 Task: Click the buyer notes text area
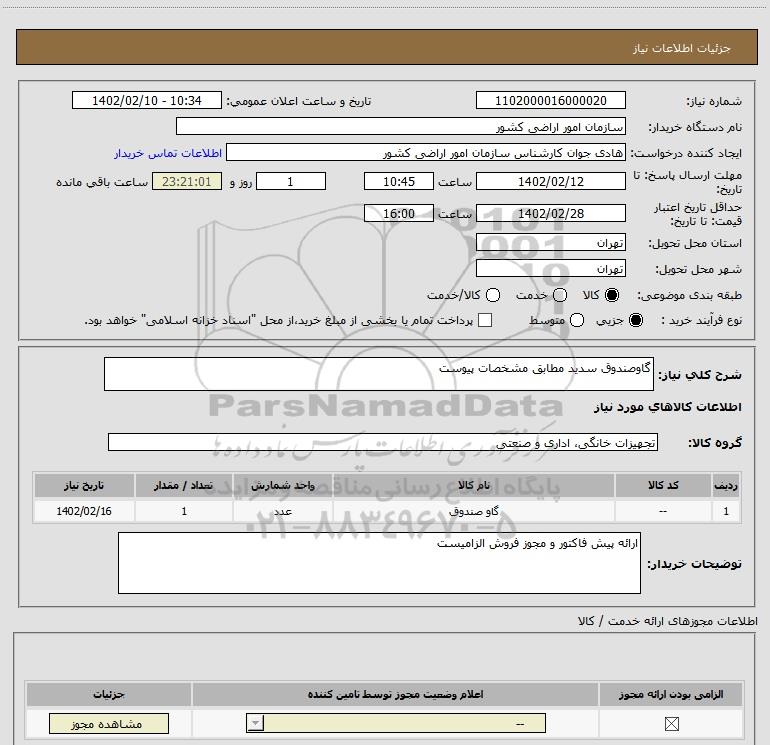point(379,563)
